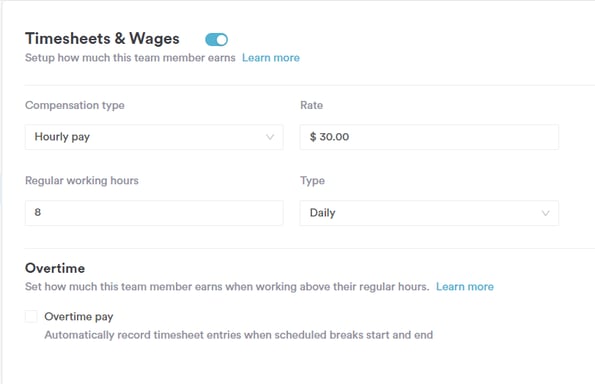Screen dimensions: 595x384
Task: Click the Overtime section heading
Action: (55, 268)
